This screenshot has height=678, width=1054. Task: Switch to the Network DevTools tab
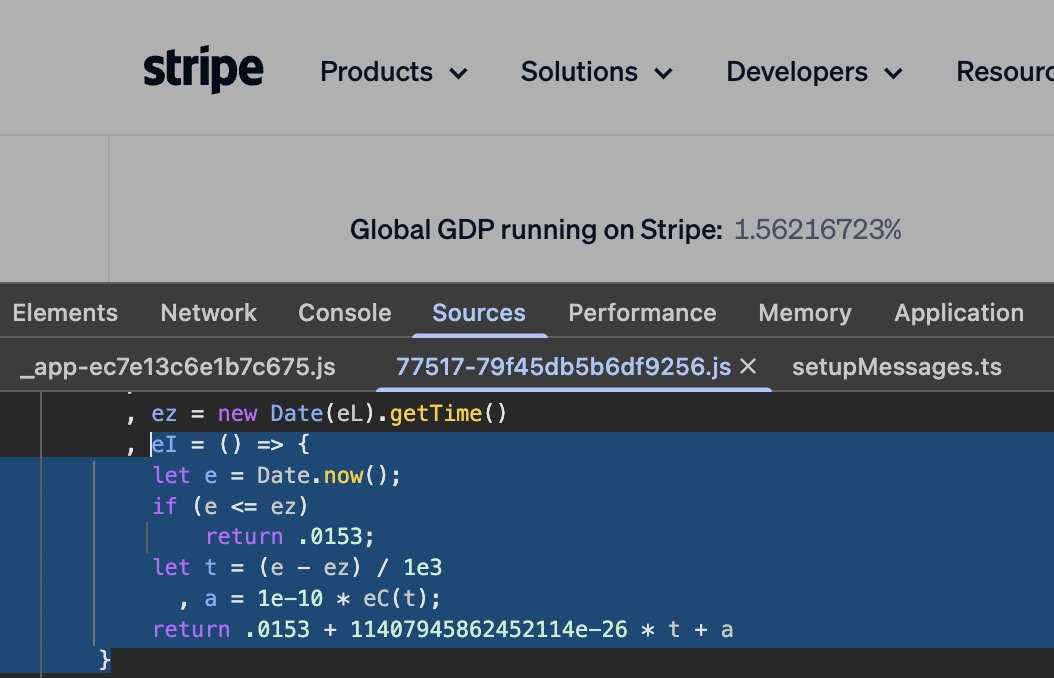(208, 312)
